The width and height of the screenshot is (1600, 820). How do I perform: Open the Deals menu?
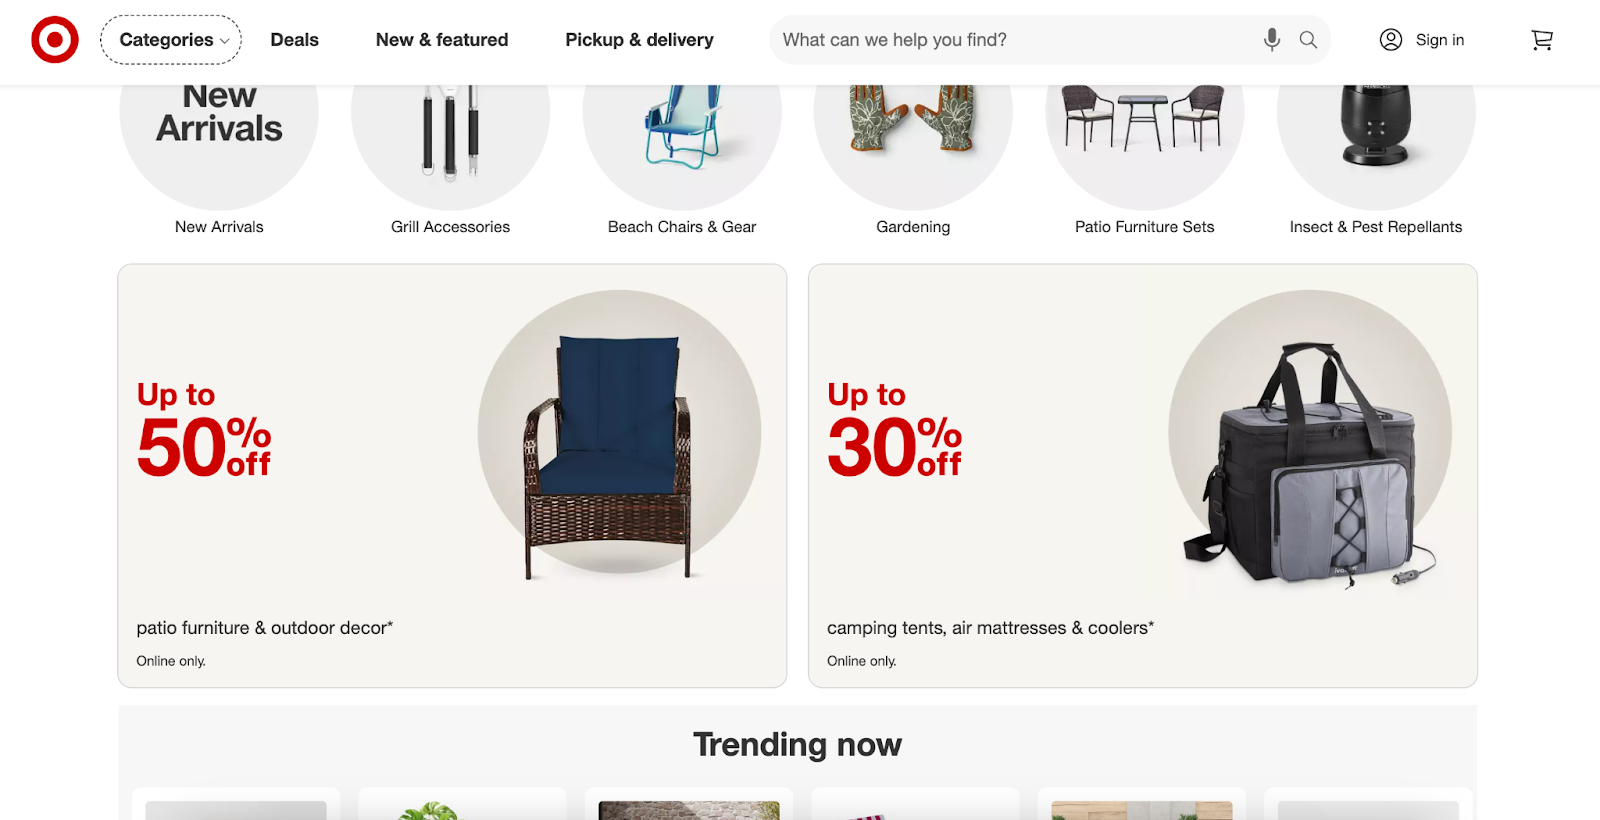pyautogui.click(x=295, y=40)
